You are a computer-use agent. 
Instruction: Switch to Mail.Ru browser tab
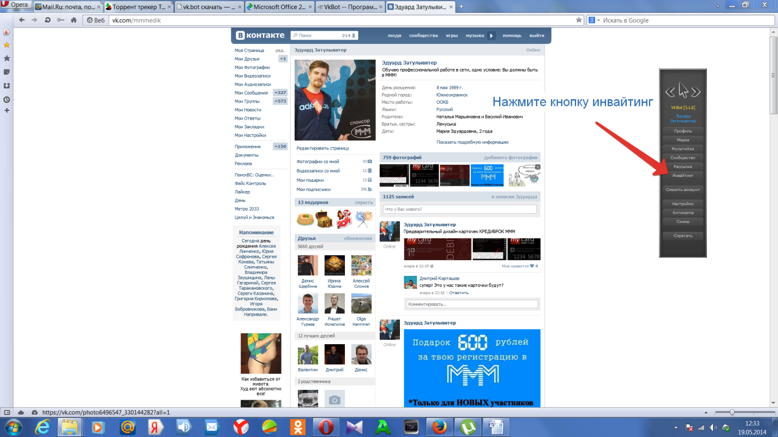(67, 7)
